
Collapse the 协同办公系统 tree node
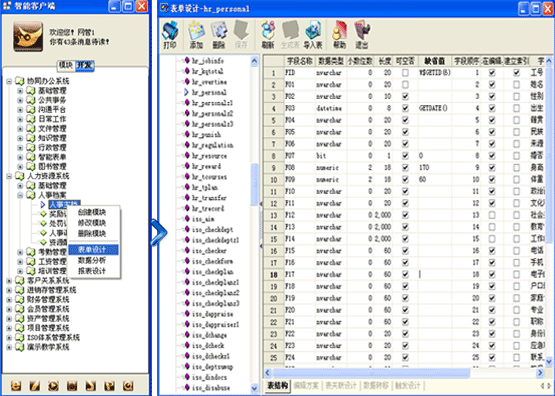pos(9,81)
